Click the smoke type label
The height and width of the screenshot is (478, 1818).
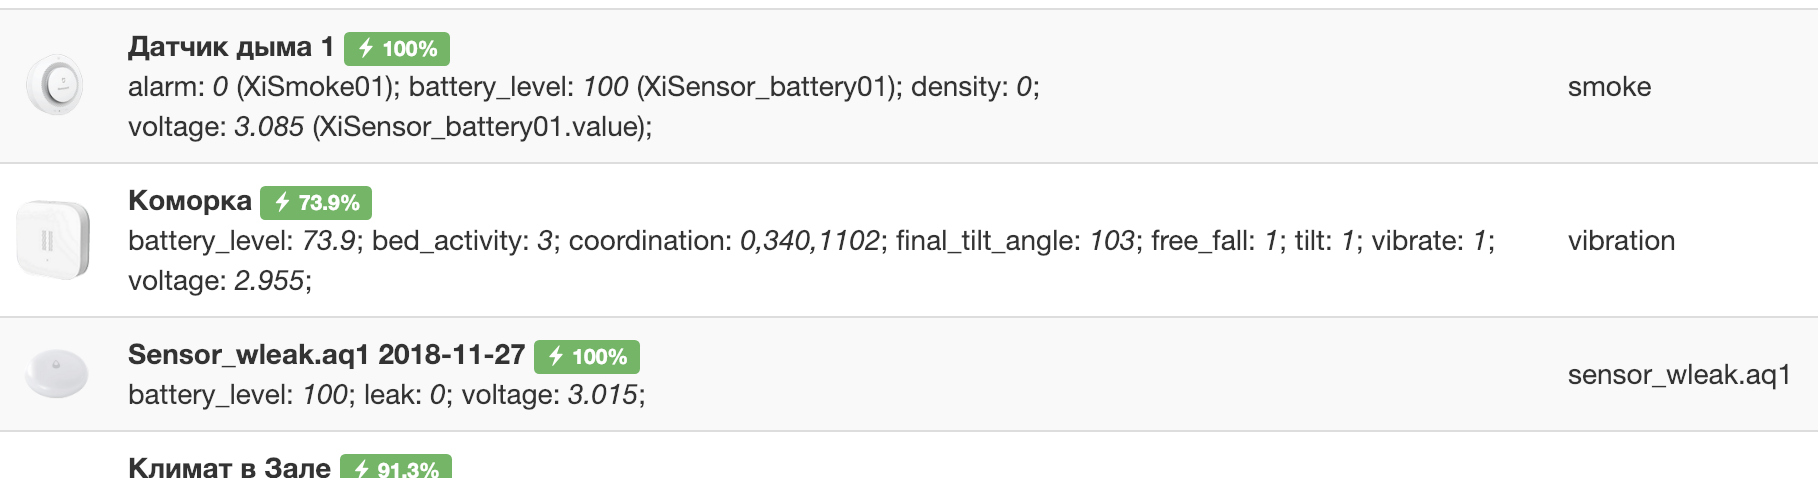coord(1609,87)
